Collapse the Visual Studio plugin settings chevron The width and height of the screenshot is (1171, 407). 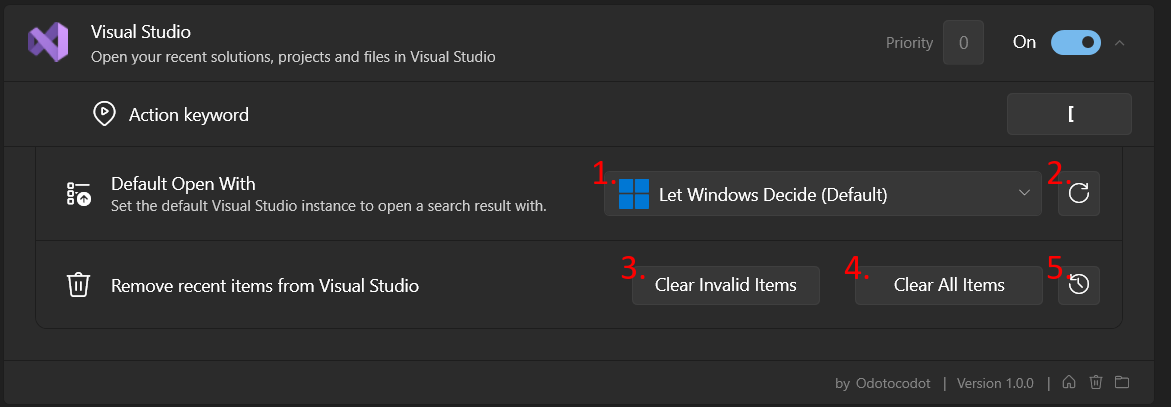[x=1119, y=43]
